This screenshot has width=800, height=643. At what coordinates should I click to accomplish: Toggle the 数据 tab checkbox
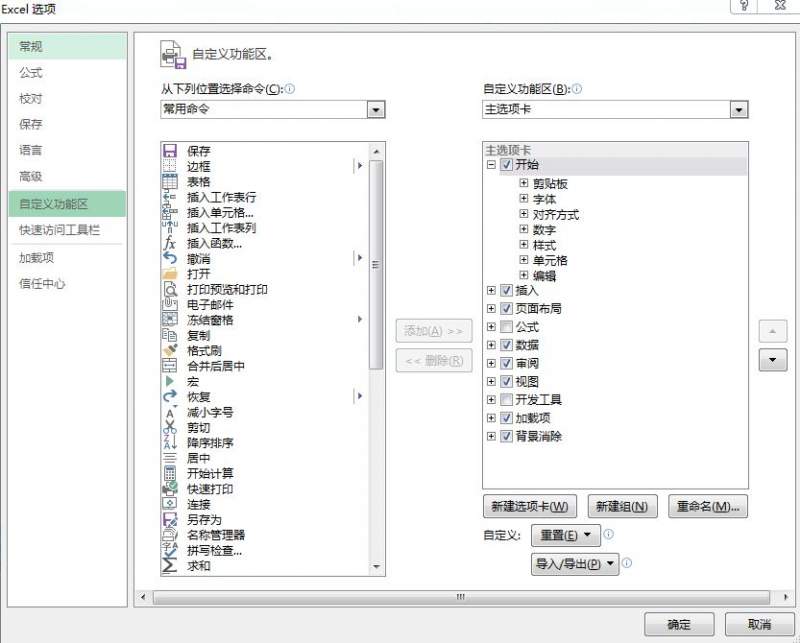[506, 345]
